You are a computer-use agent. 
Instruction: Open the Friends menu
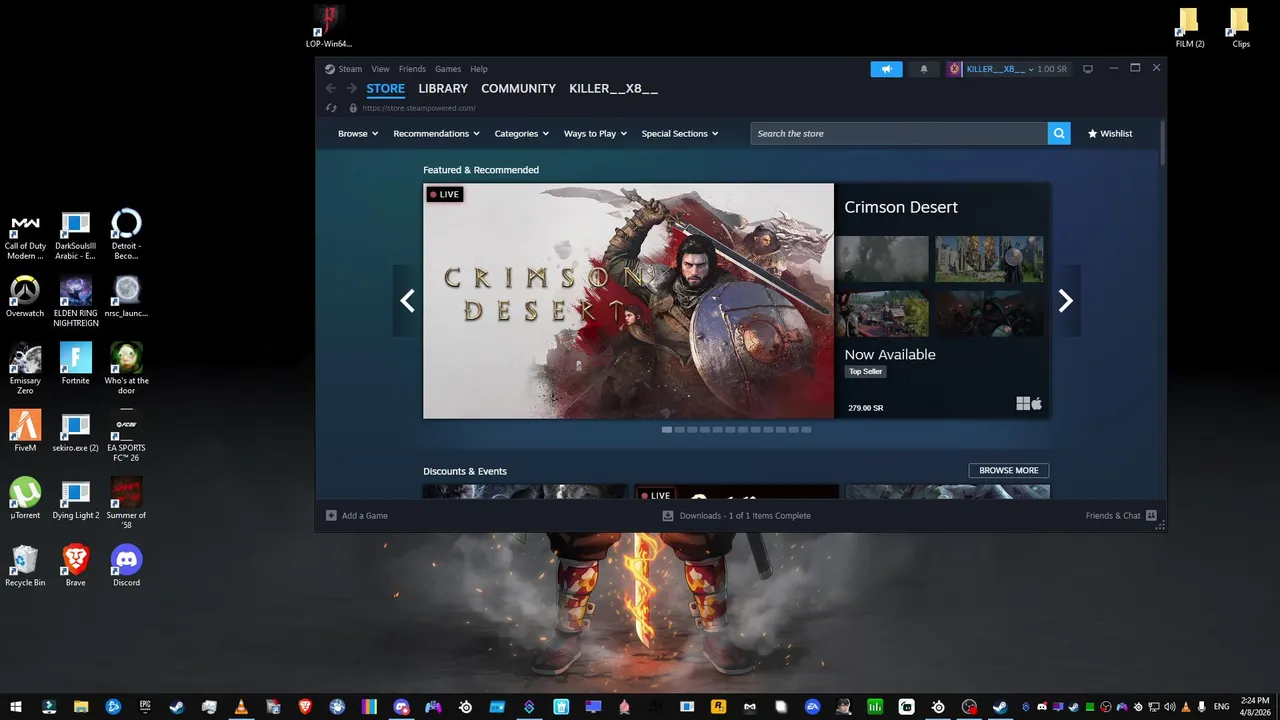coord(412,69)
